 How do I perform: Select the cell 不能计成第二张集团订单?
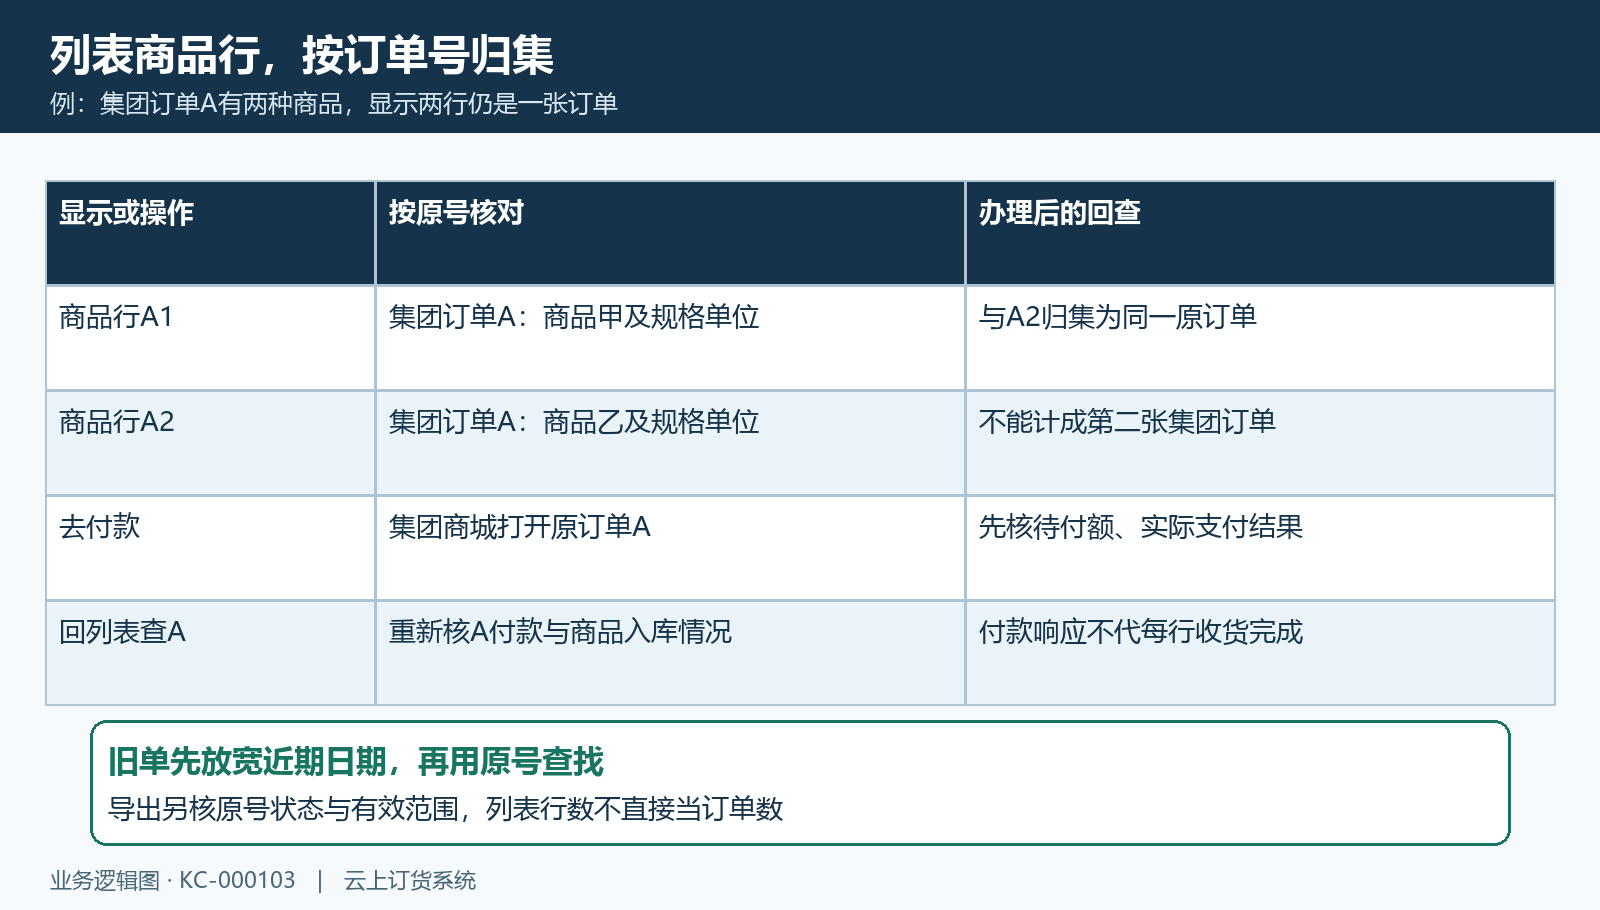1260,443
